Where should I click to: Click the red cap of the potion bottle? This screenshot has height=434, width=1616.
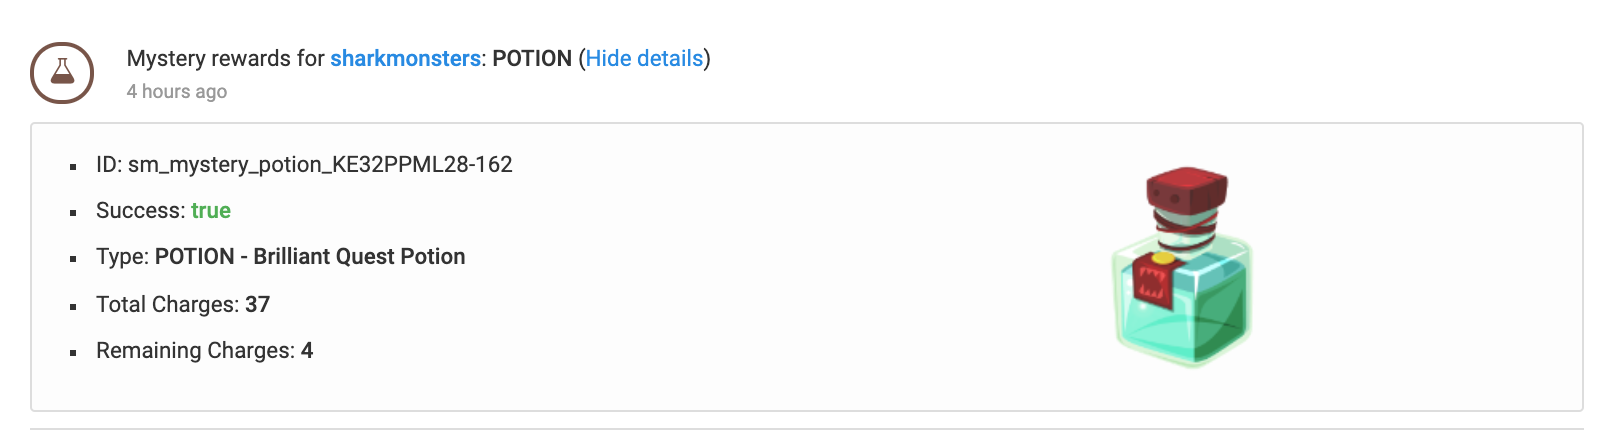(1186, 189)
